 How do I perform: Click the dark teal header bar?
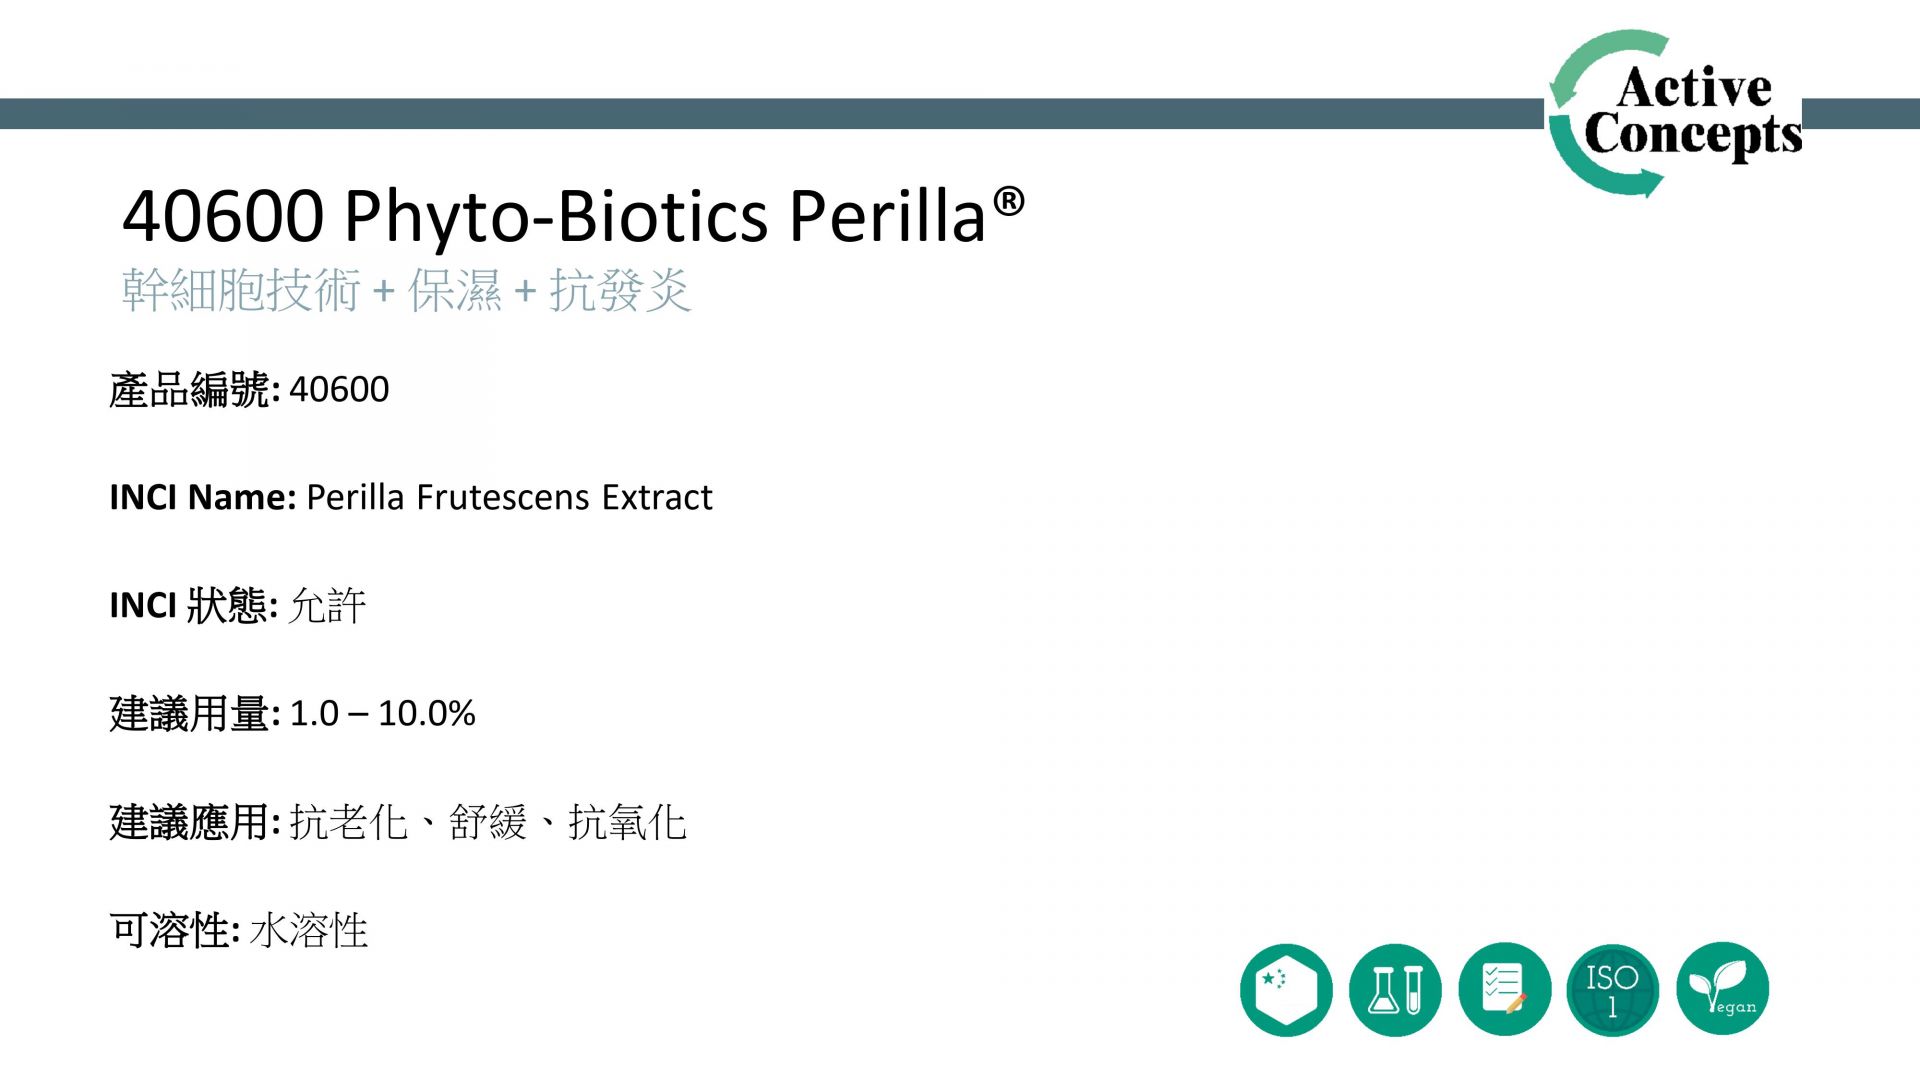coord(770,113)
